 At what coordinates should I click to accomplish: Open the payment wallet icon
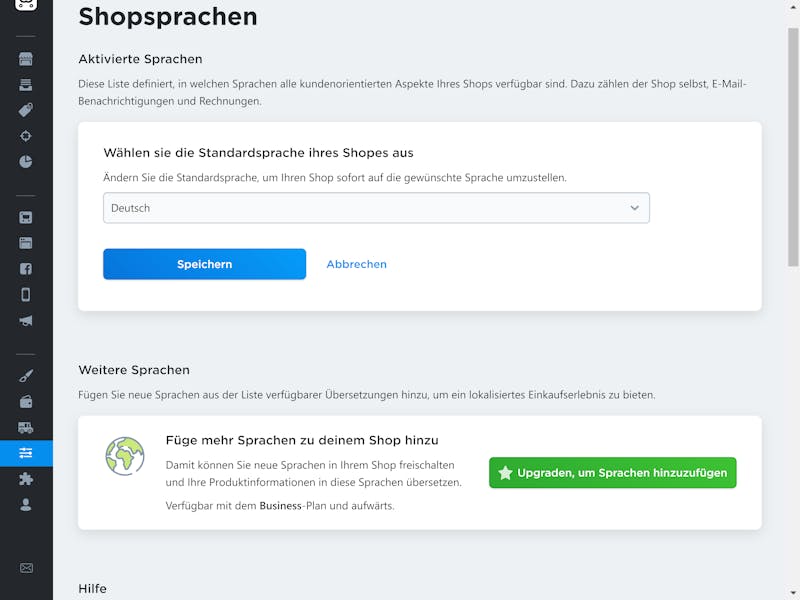tap(26, 402)
